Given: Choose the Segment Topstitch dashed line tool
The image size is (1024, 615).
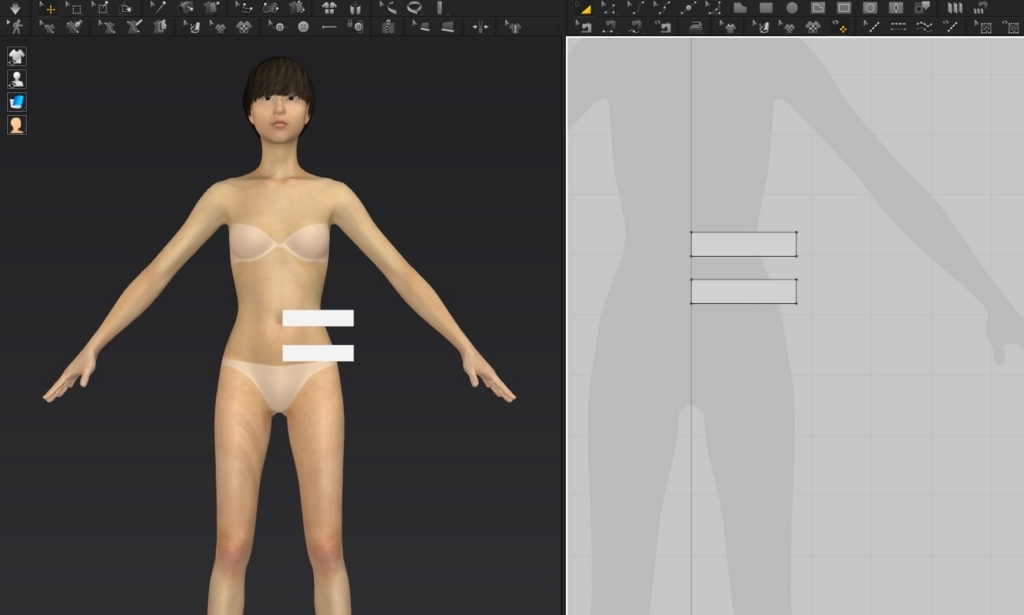Looking at the screenshot, I should (898, 27).
